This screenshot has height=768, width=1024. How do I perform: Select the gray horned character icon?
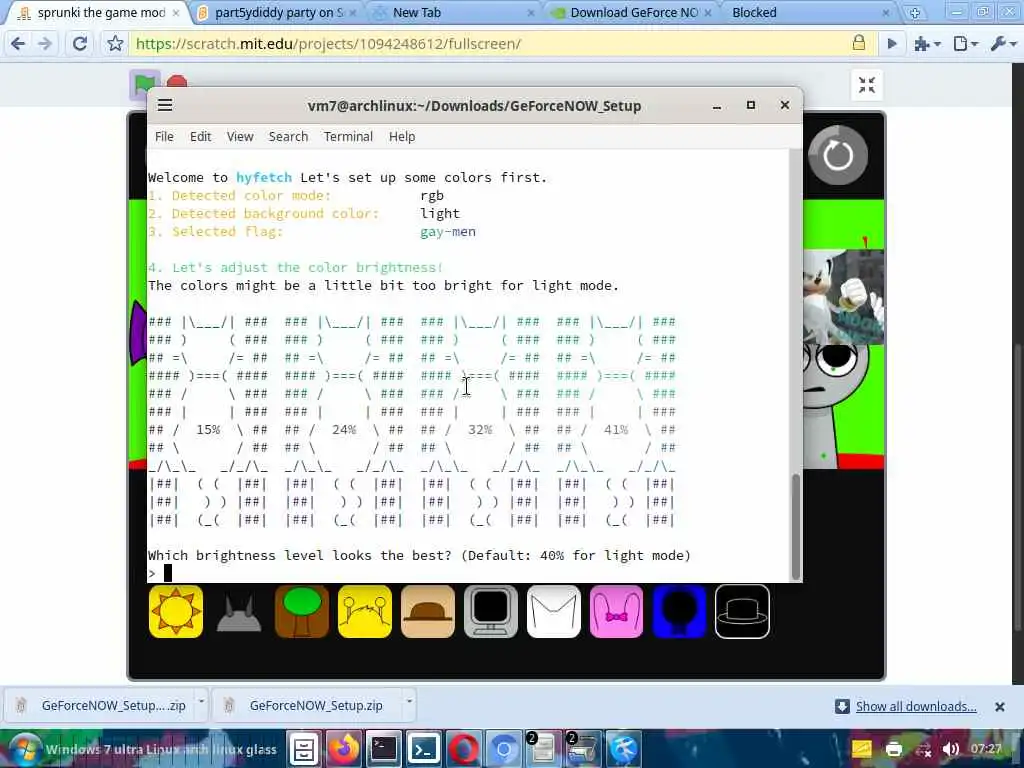239,613
